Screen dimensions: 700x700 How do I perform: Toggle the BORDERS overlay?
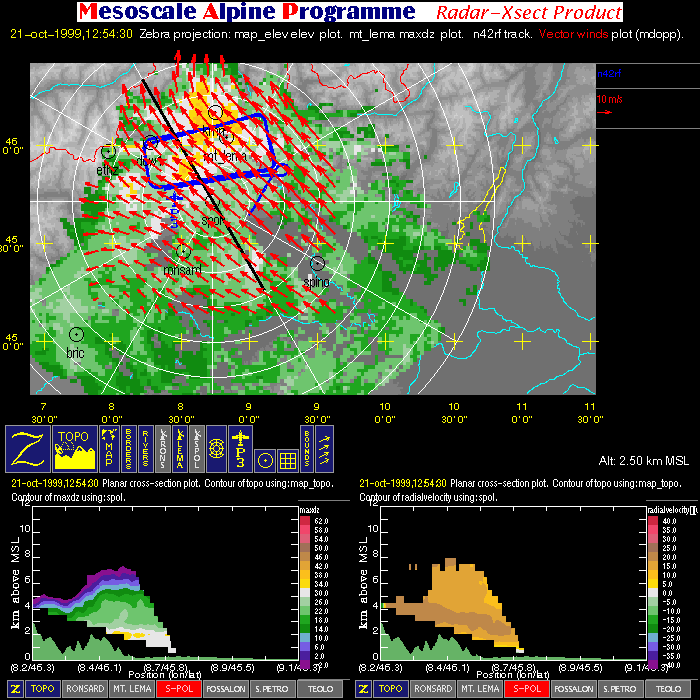pos(131,448)
